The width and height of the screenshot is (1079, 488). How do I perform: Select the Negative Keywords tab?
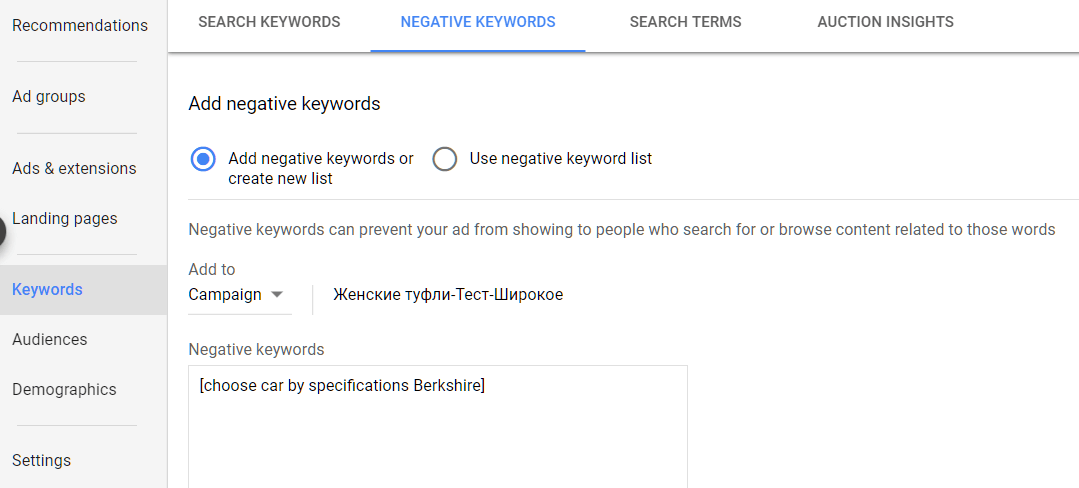pos(478,22)
